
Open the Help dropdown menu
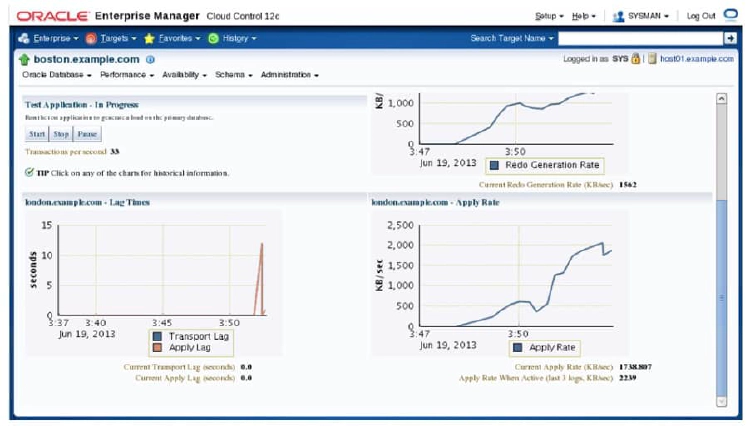click(x=584, y=16)
